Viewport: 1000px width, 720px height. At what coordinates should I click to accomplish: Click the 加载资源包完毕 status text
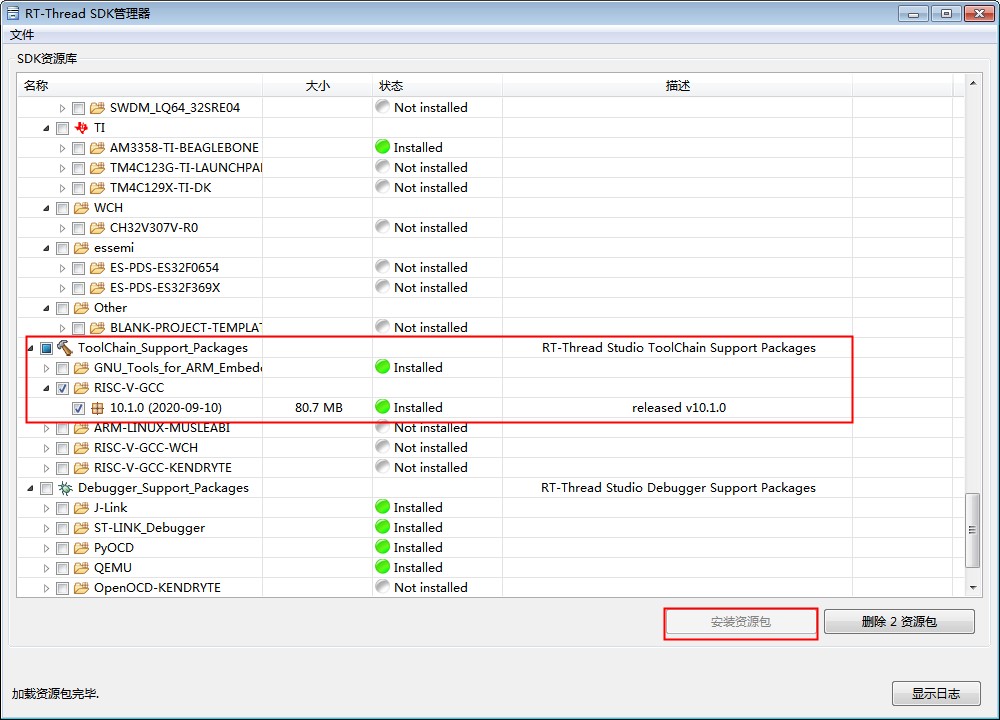55,694
